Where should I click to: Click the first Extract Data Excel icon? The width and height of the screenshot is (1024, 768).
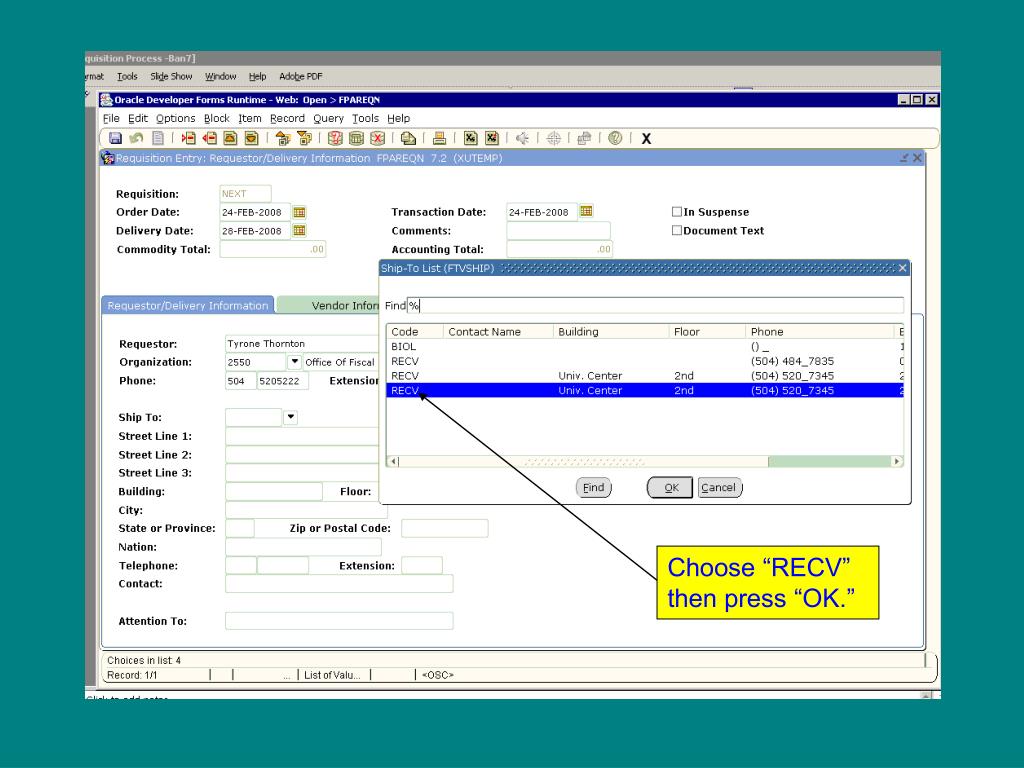click(470, 138)
